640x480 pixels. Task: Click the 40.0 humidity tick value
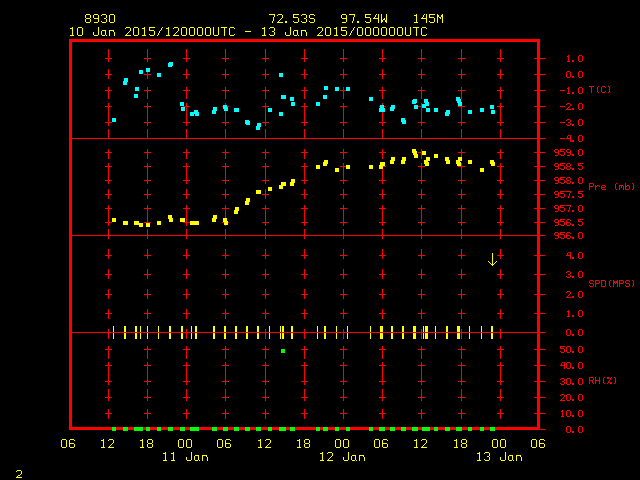pos(571,366)
